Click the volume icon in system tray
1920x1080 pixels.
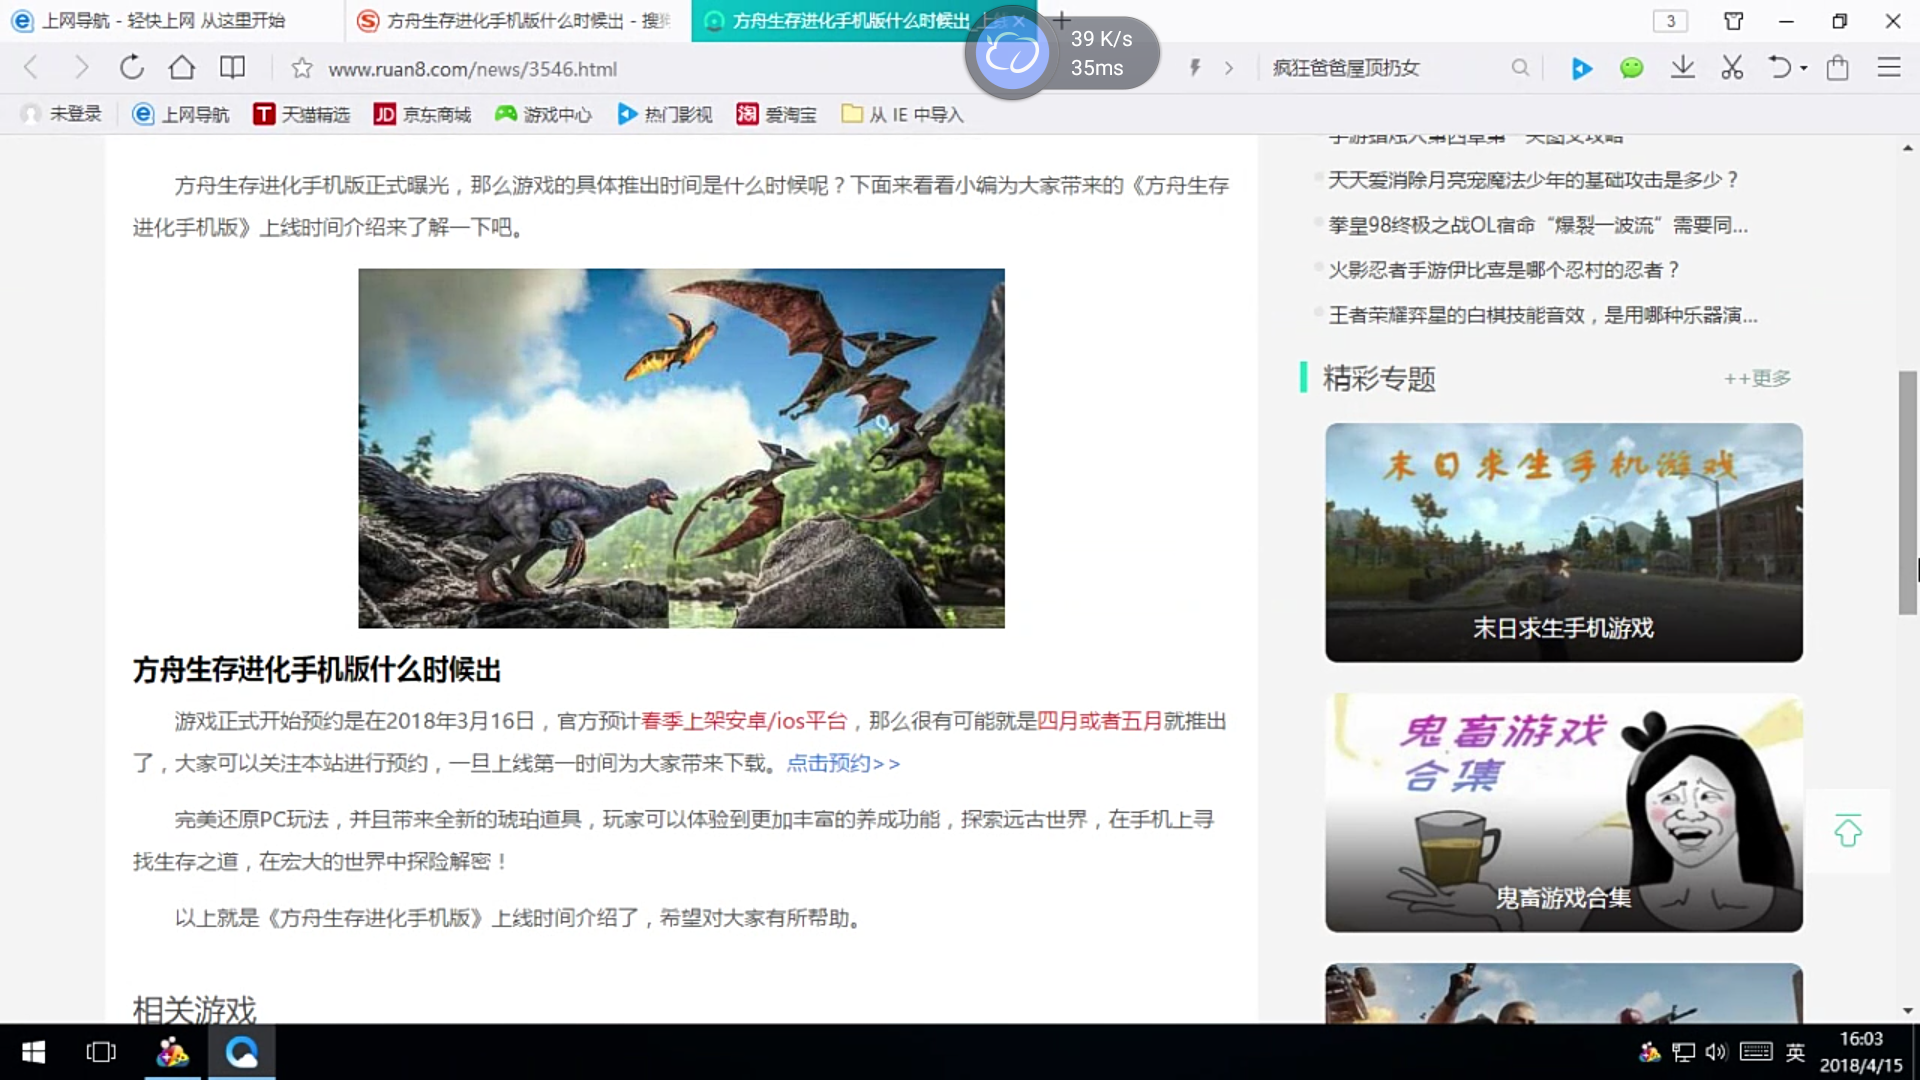pos(1716,1052)
